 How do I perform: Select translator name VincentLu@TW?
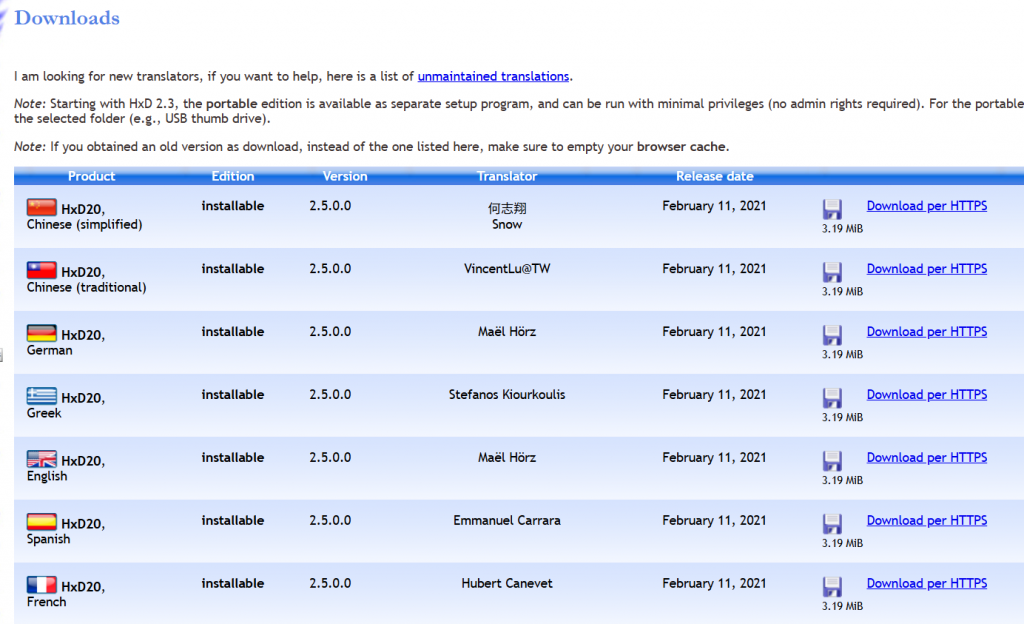507,268
